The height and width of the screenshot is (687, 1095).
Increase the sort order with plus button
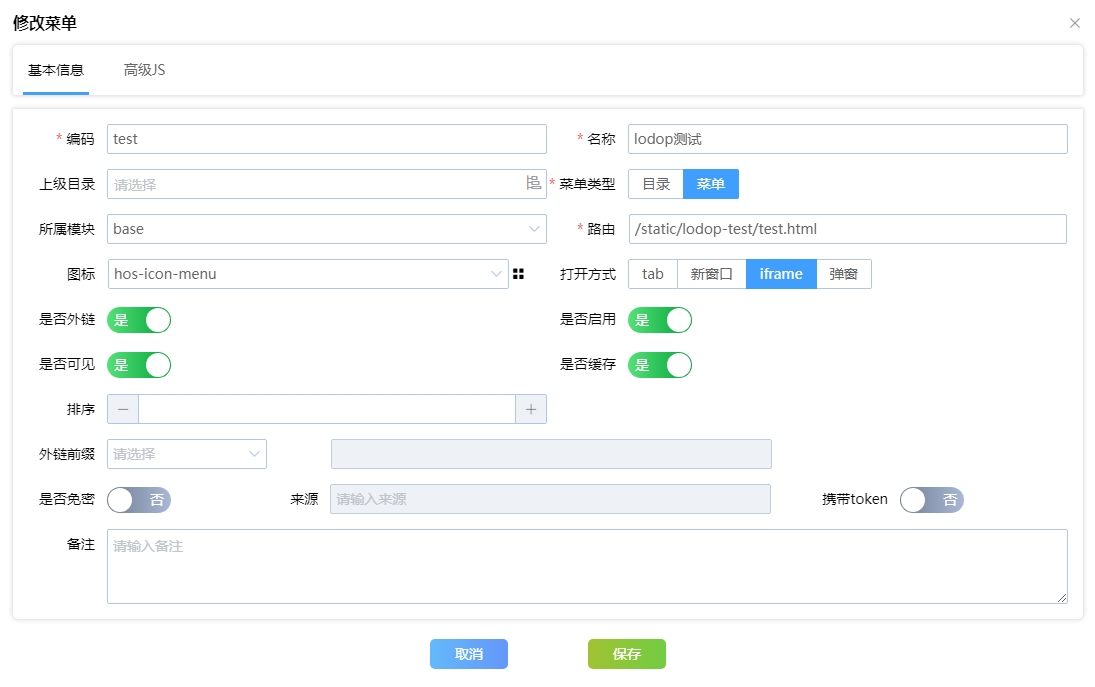click(x=531, y=409)
